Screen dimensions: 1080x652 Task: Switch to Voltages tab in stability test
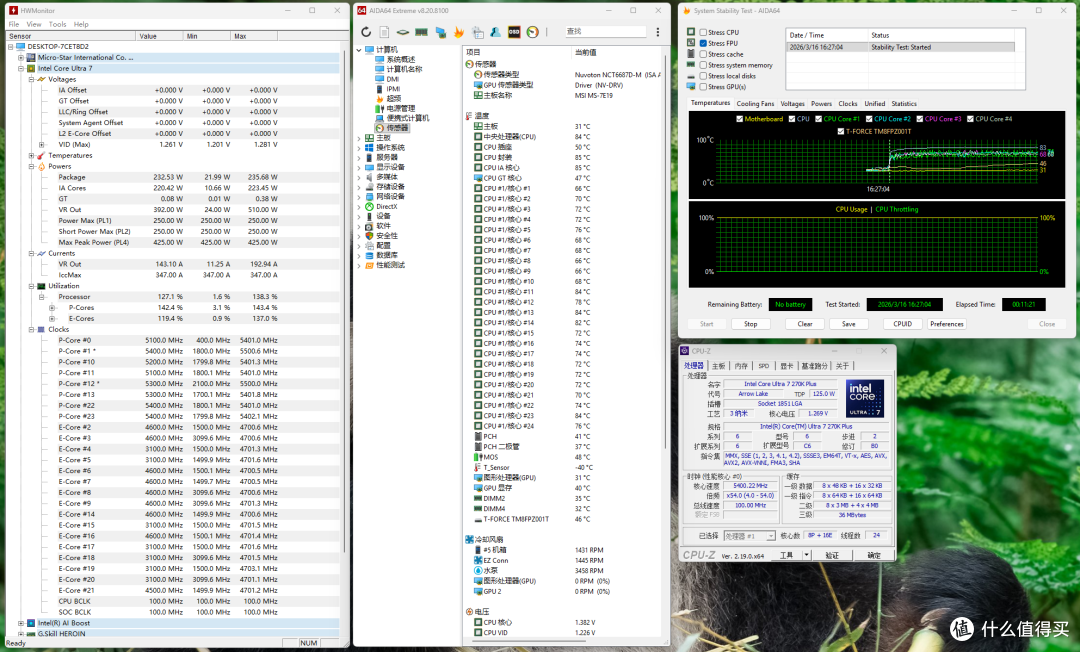(x=792, y=104)
